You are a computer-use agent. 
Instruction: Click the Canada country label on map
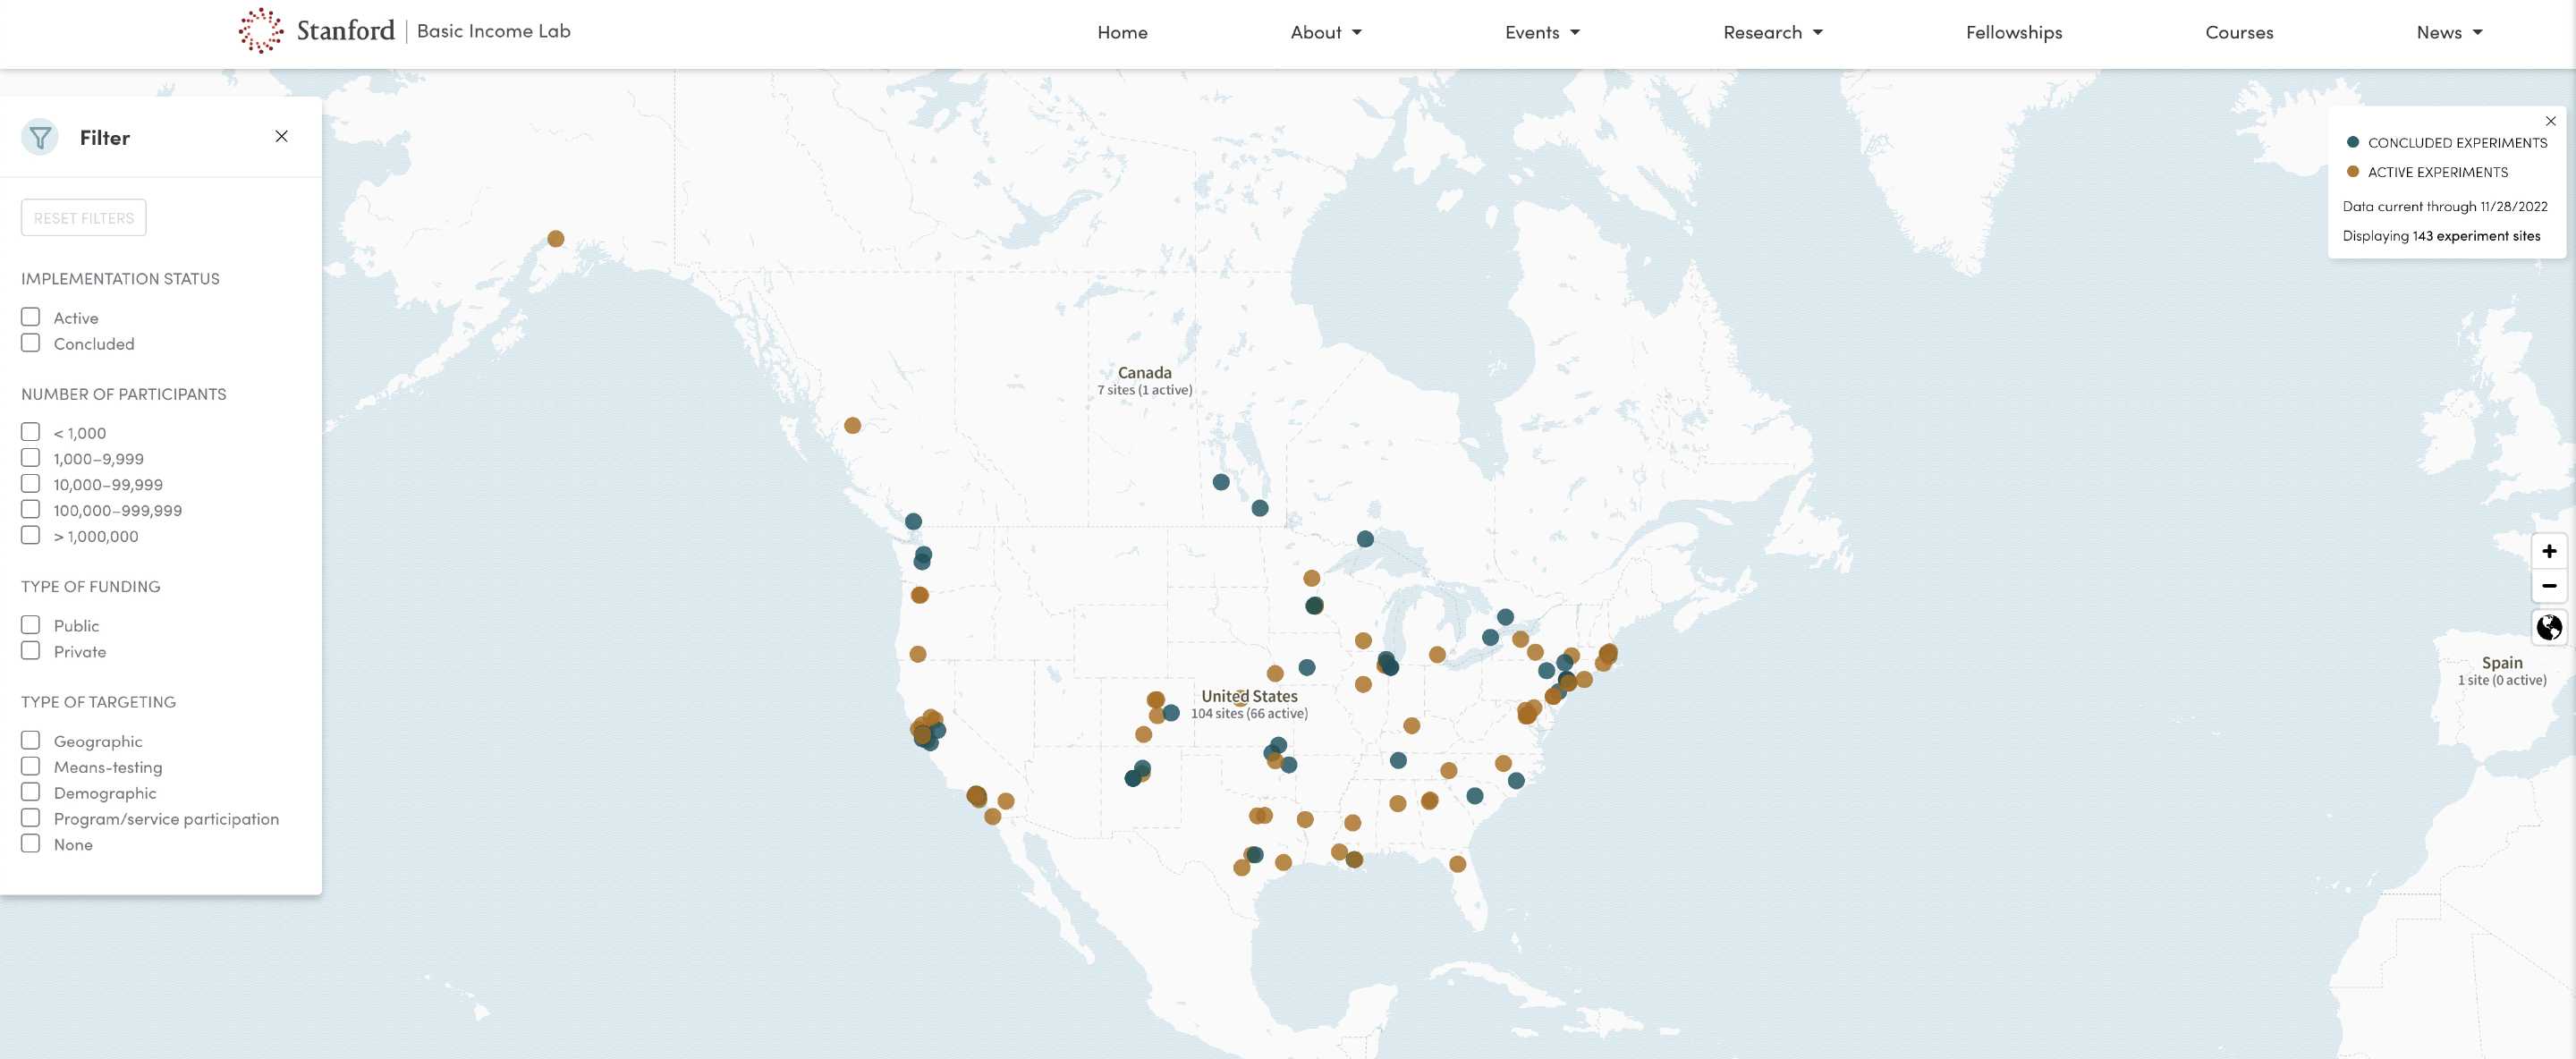coord(1144,373)
